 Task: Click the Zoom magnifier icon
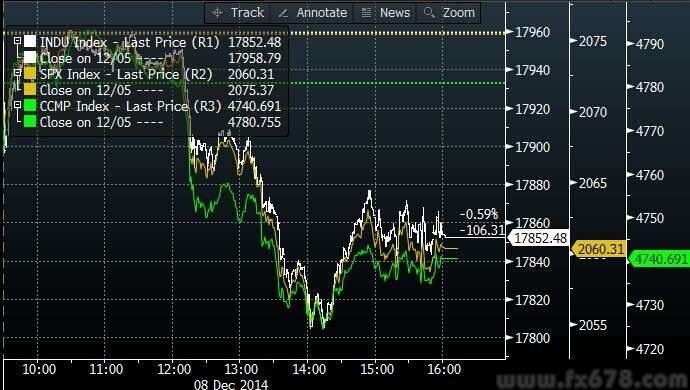coord(429,13)
